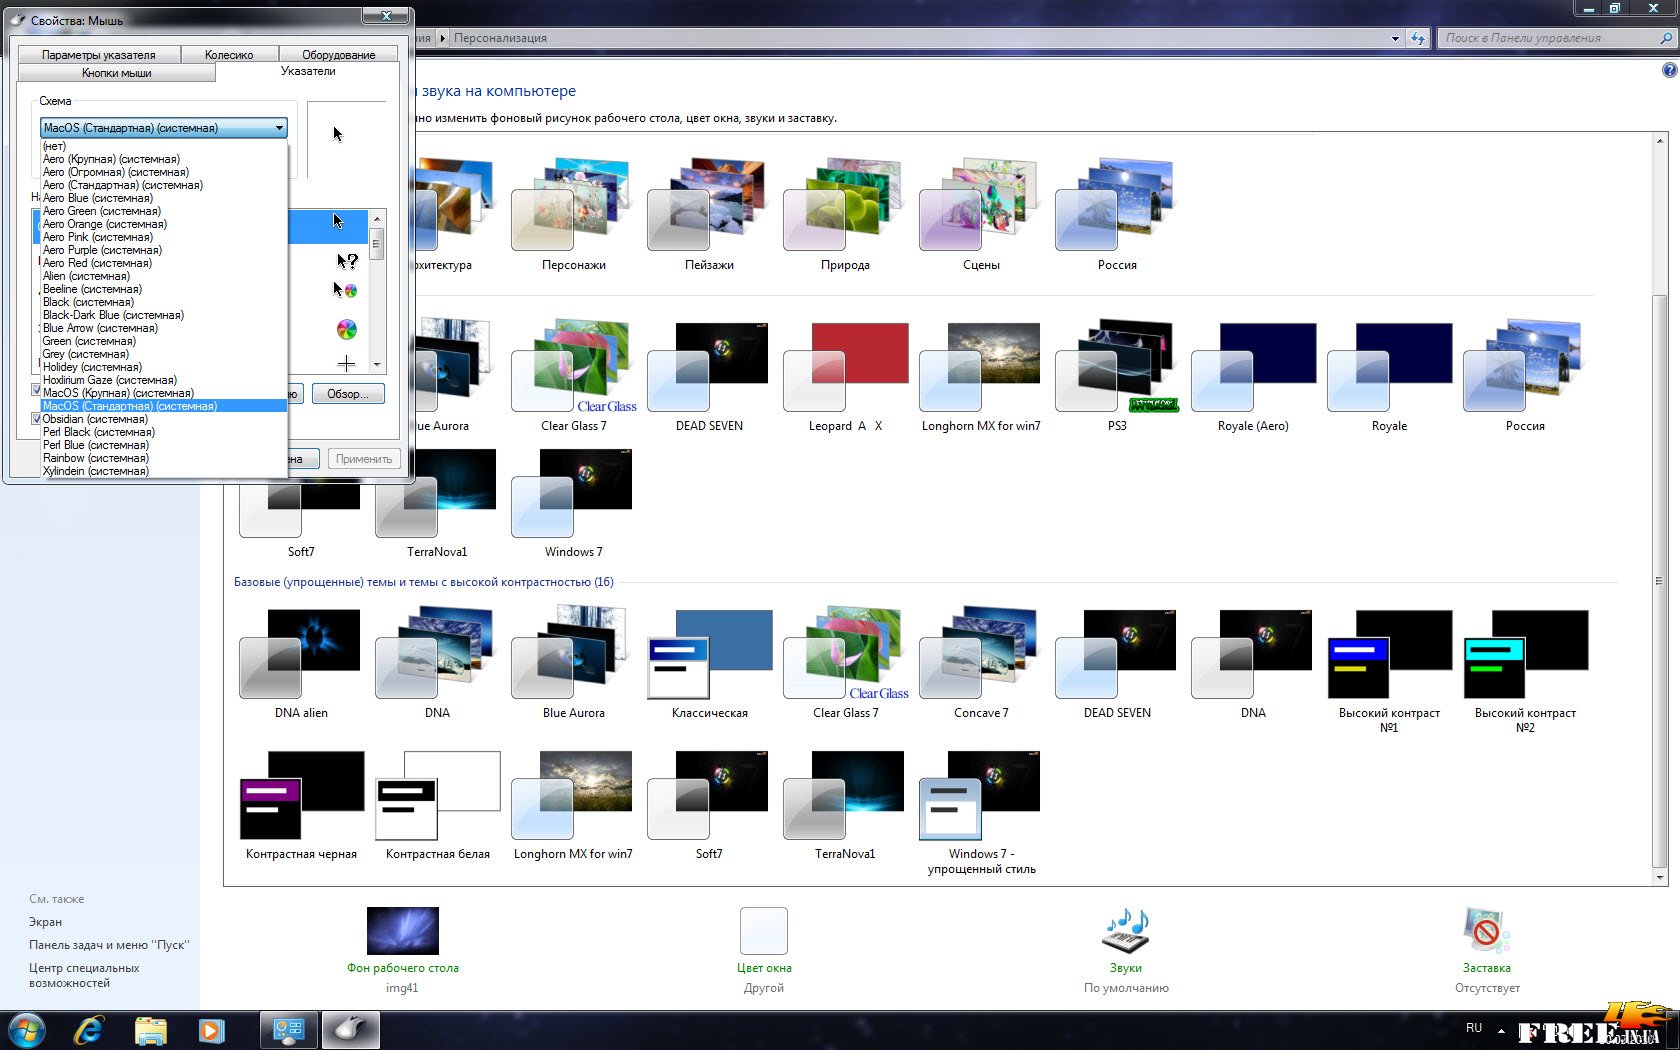Select the Пейзажи theme
Image resolution: width=1680 pixels, height=1050 pixels.
coord(709,215)
